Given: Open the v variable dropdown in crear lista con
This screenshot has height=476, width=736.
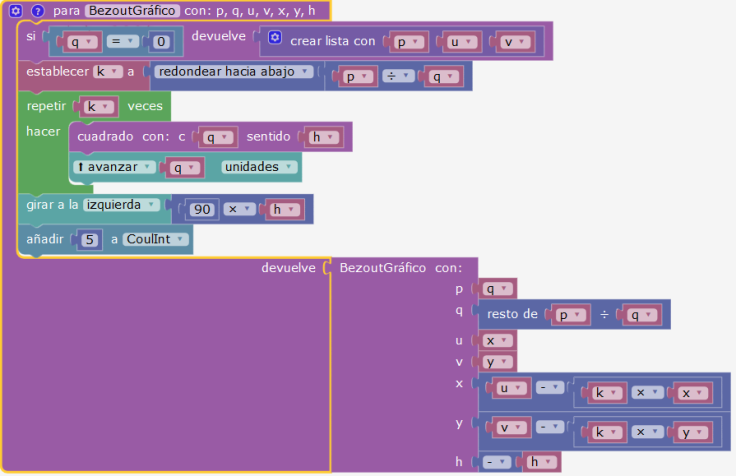Looking at the screenshot, I should point(517,42).
